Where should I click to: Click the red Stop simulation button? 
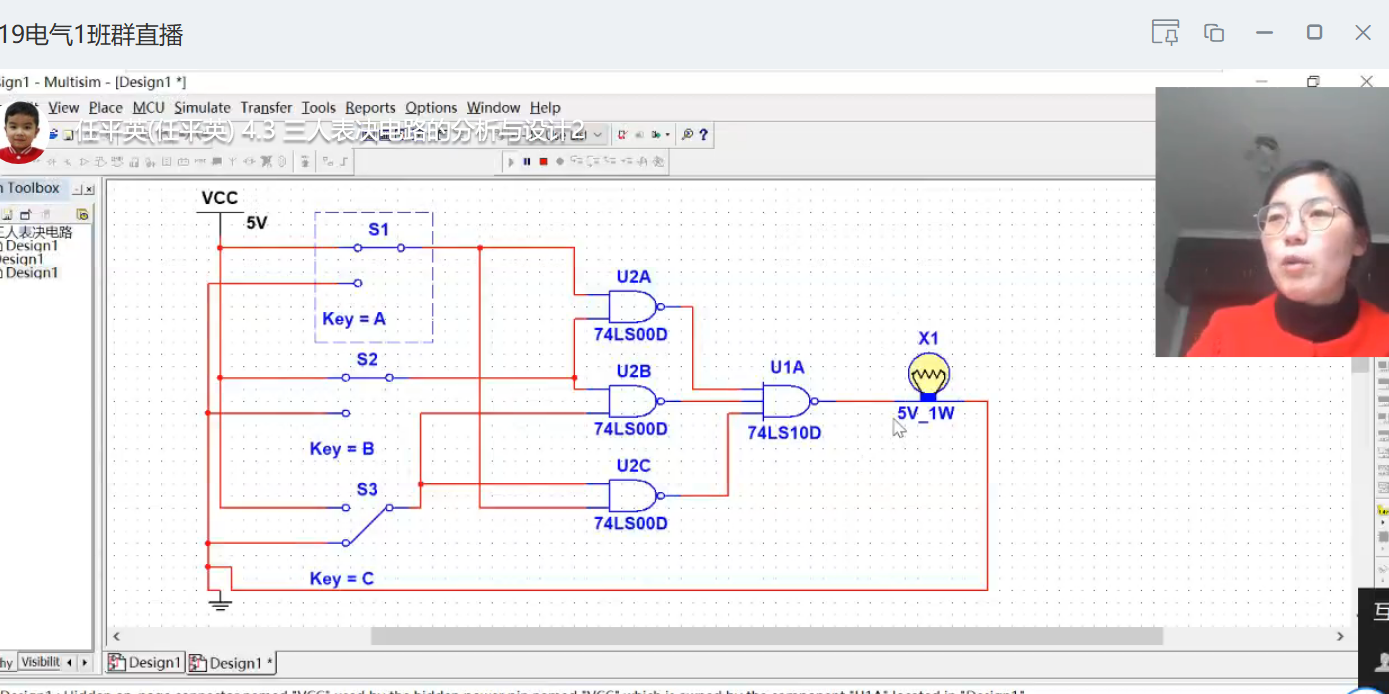tap(543, 161)
